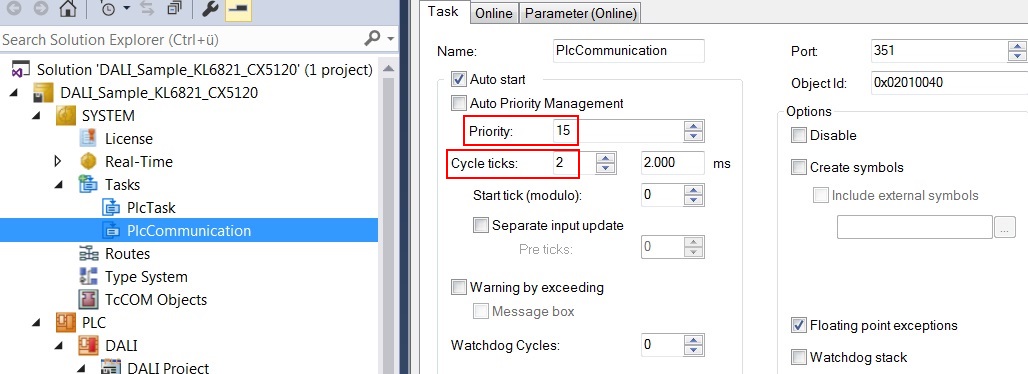Toggle Floating point exceptions checkbox

coord(799,325)
